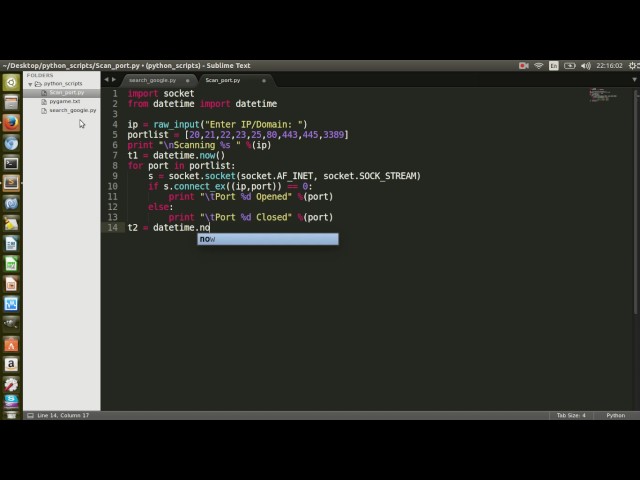Select the Scan_port.py tab
This screenshot has height=480, width=640.
(x=223, y=80)
